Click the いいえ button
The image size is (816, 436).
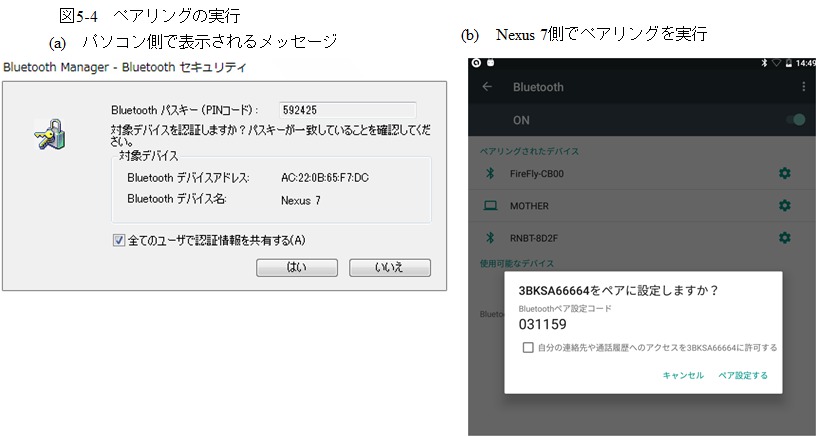[389, 268]
